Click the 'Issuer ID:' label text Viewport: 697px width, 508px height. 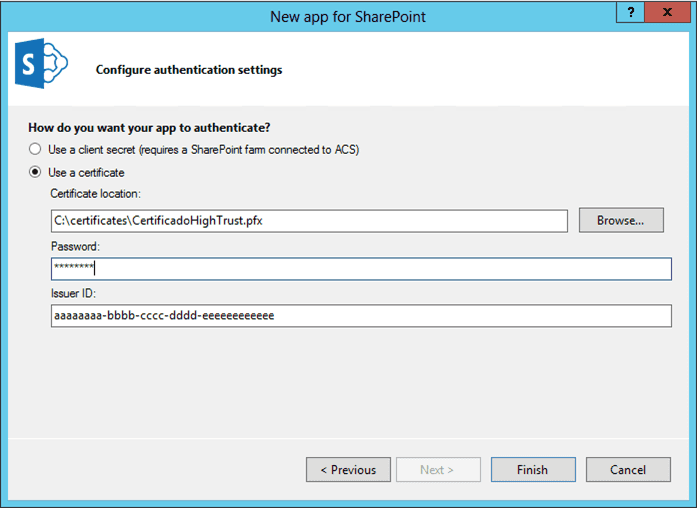click(x=73, y=293)
